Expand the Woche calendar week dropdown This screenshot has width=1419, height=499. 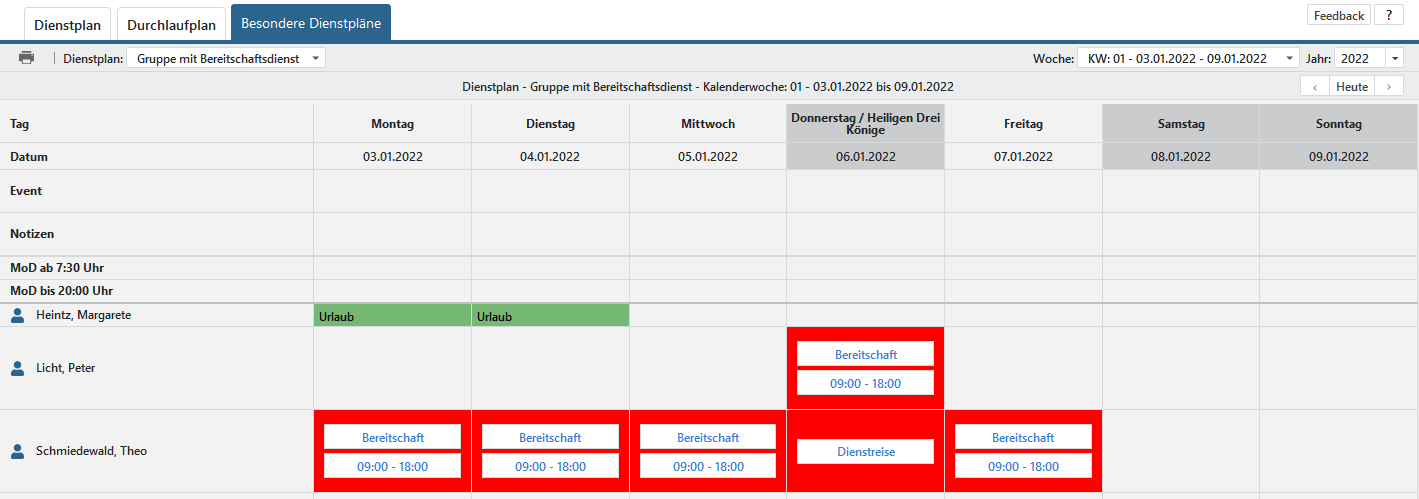[1187, 59]
